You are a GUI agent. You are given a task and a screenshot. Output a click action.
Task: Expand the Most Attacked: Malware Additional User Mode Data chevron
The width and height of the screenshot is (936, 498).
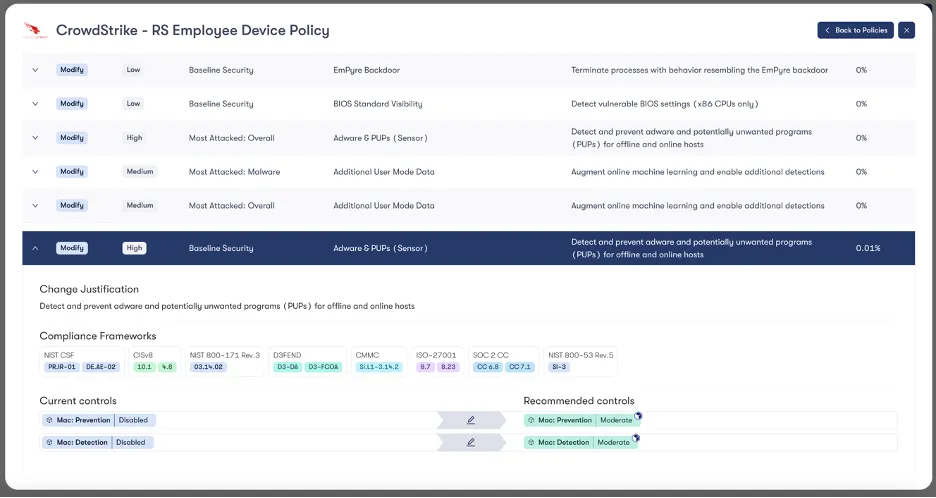[35, 172]
